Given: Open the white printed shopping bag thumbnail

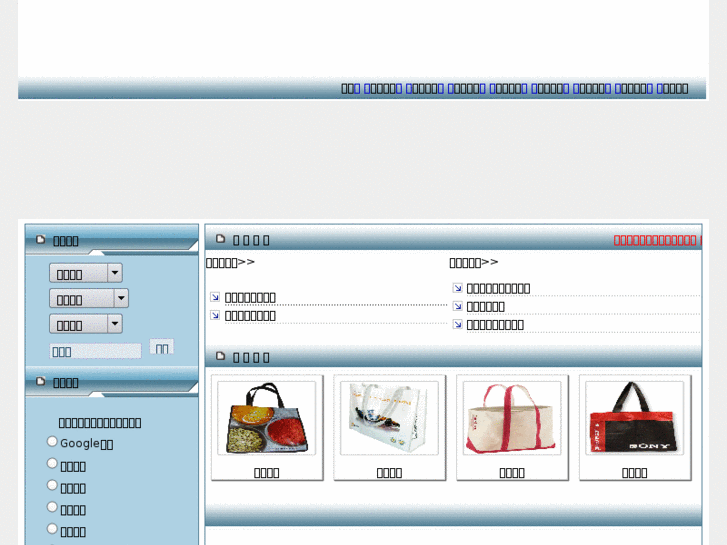Looking at the screenshot, I should pyautogui.click(x=389, y=418).
